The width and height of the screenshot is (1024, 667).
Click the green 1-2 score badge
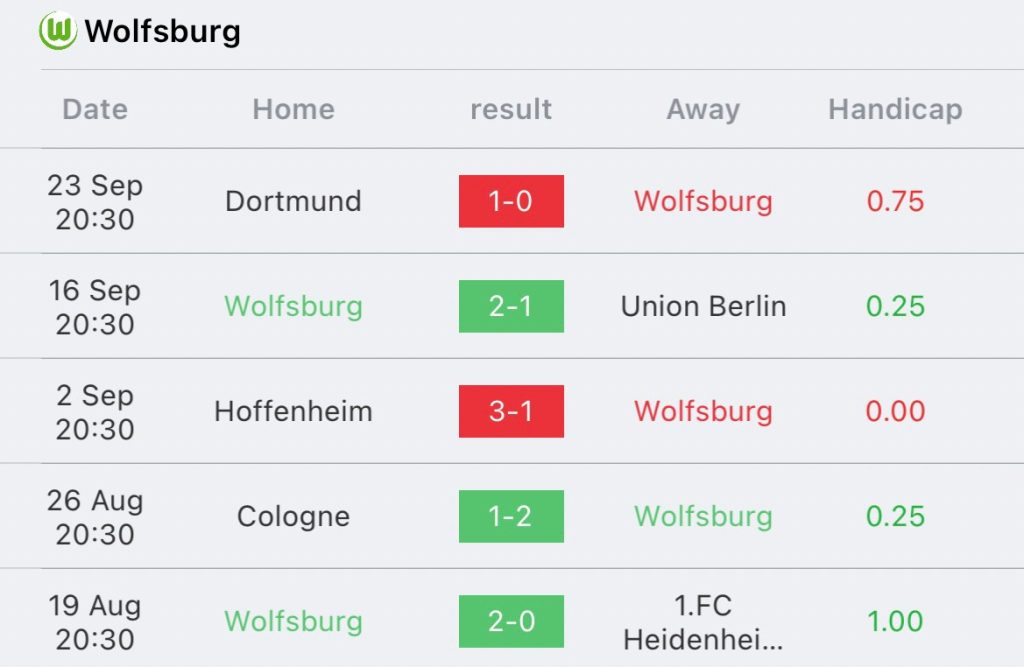tap(511, 516)
